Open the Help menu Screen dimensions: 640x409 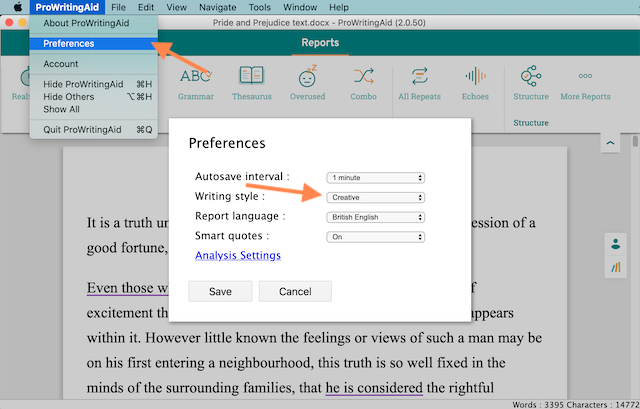click(339, 7)
